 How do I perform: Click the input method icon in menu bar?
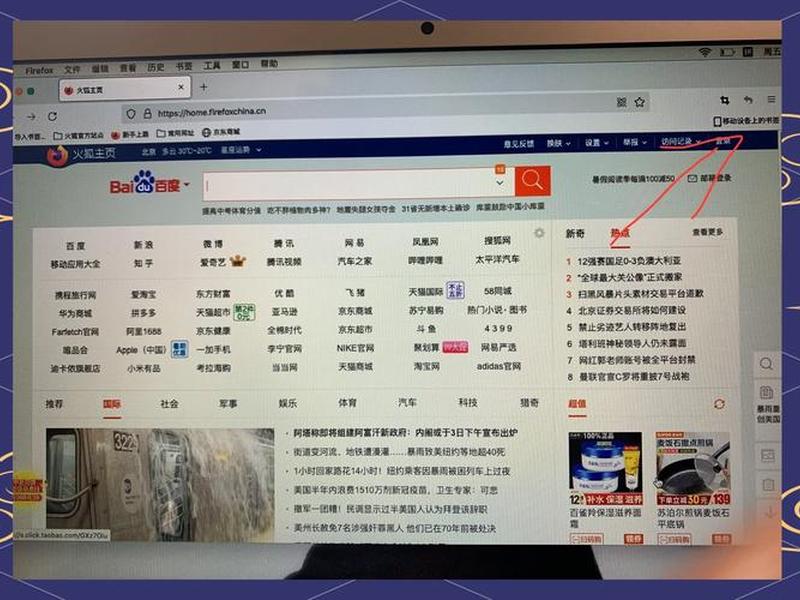click(x=747, y=52)
